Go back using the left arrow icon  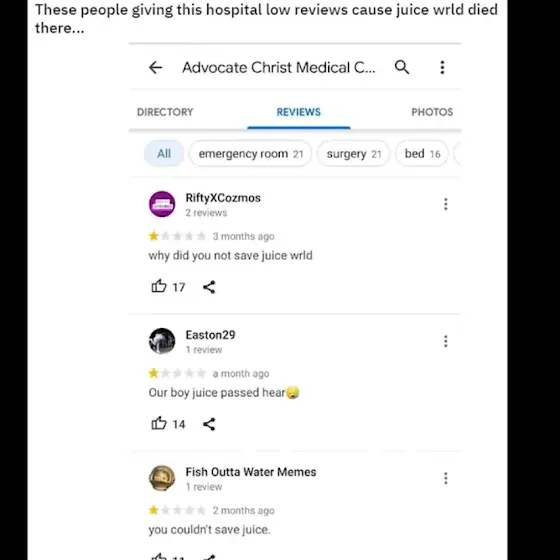pyautogui.click(x=155, y=68)
